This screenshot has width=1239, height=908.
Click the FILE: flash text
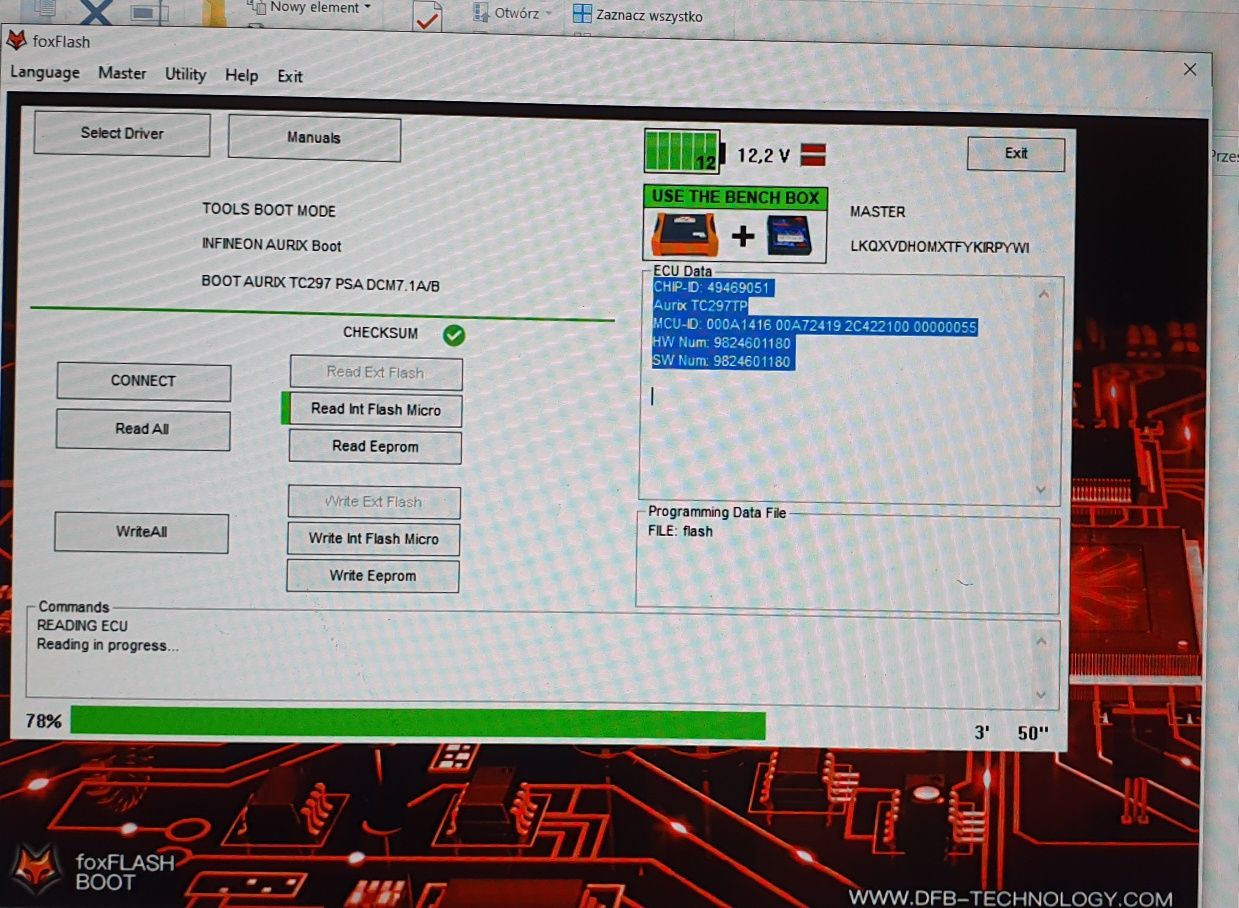[681, 531]
